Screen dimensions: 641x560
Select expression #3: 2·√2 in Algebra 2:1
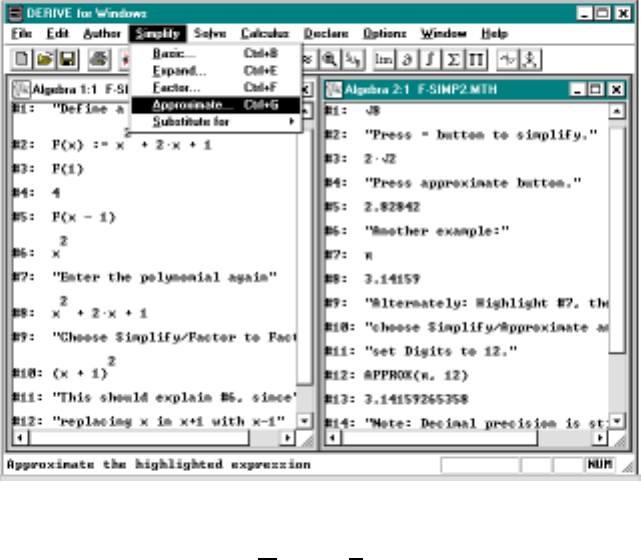(x=380, y=159)
